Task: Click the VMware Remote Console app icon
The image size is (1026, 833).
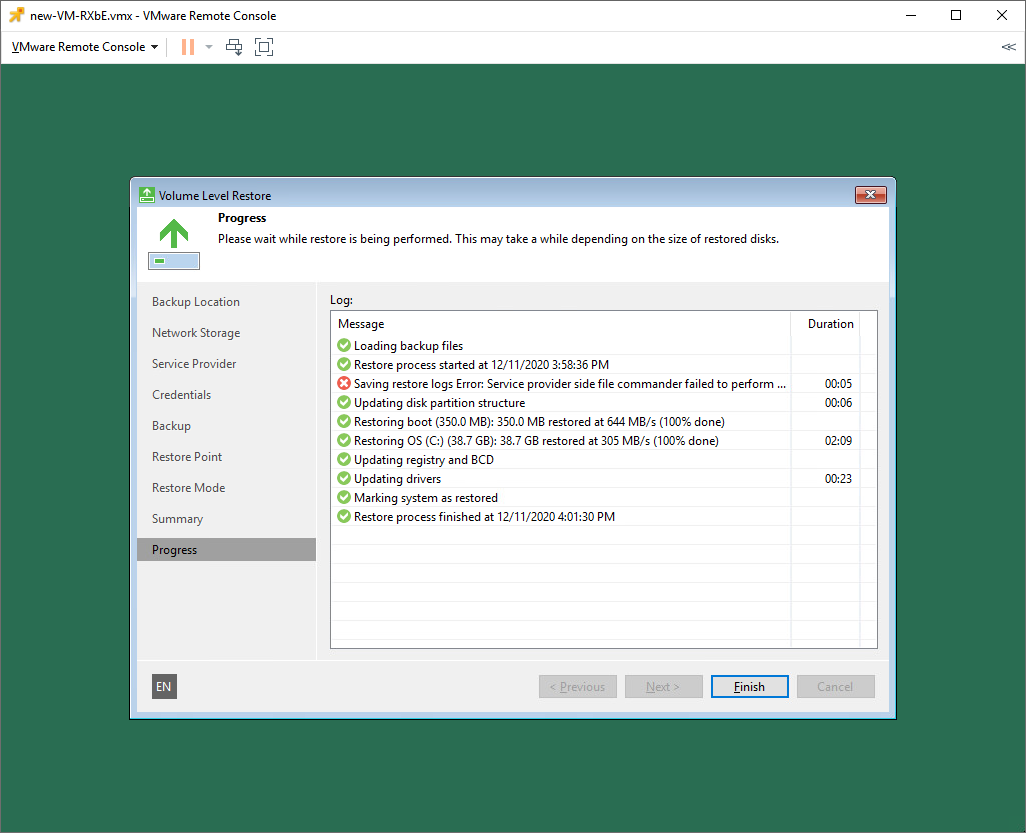Action: coord(16,15)
